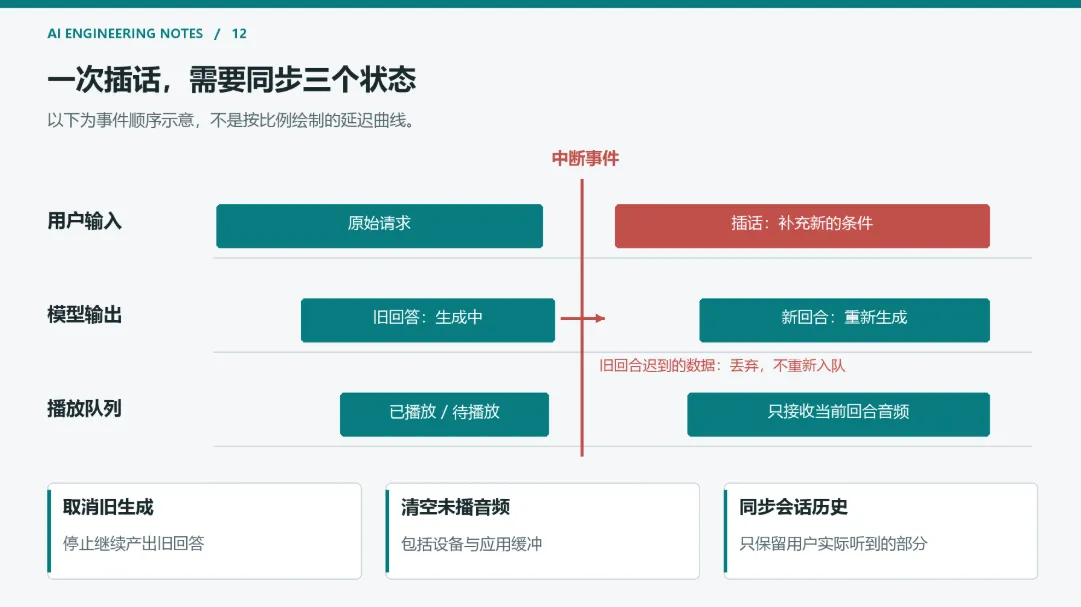Image resolution: width=1081 pixels, height=607 pixels.
Task: Click the red arrow after '旧回答：生成中'
Action: pos(583,318)
